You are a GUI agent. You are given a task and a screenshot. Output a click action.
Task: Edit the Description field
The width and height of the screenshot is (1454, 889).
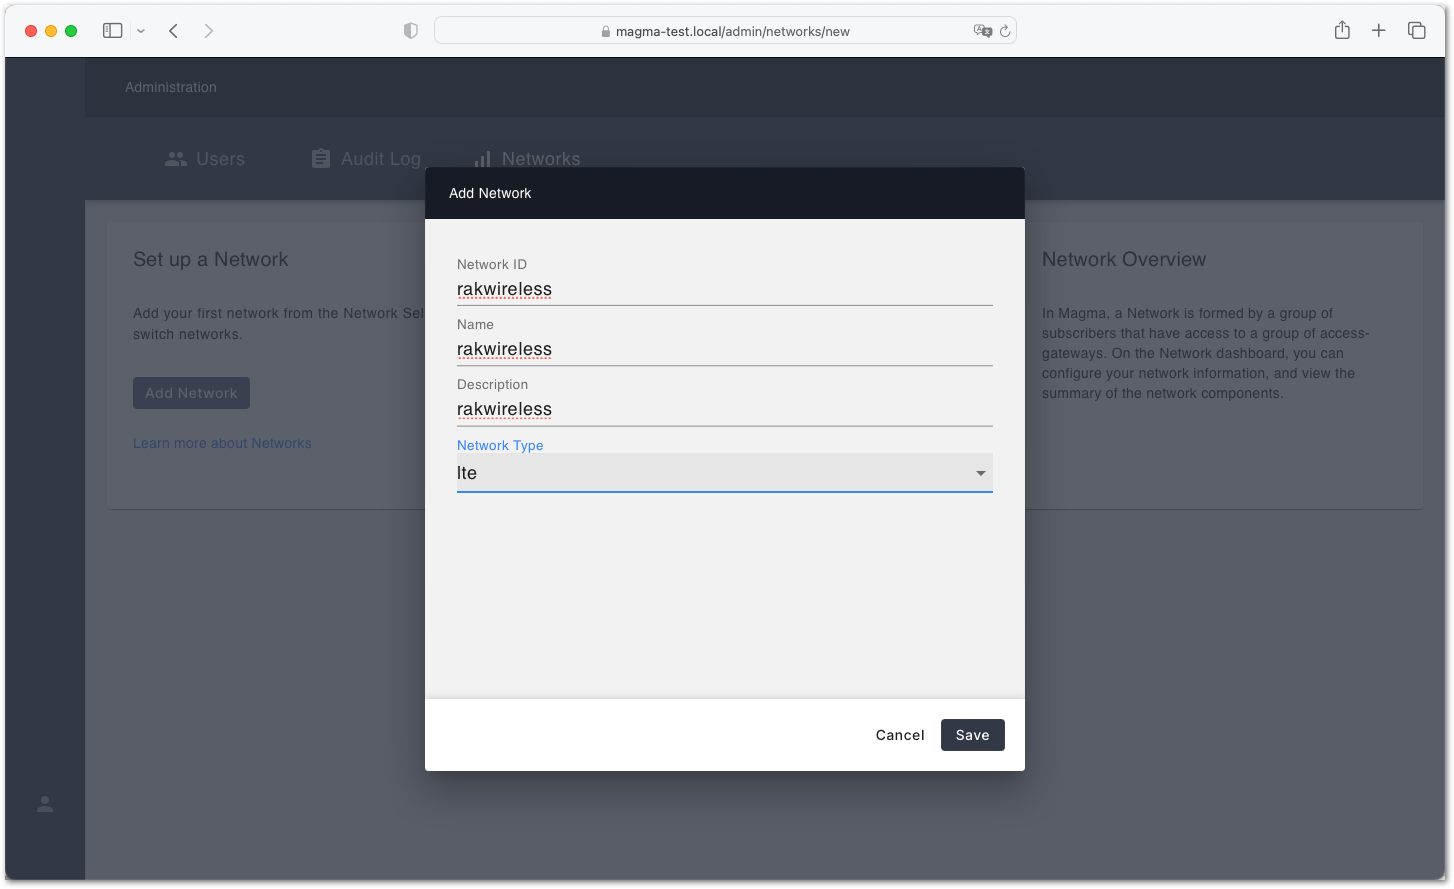click(x=725, y=409)
